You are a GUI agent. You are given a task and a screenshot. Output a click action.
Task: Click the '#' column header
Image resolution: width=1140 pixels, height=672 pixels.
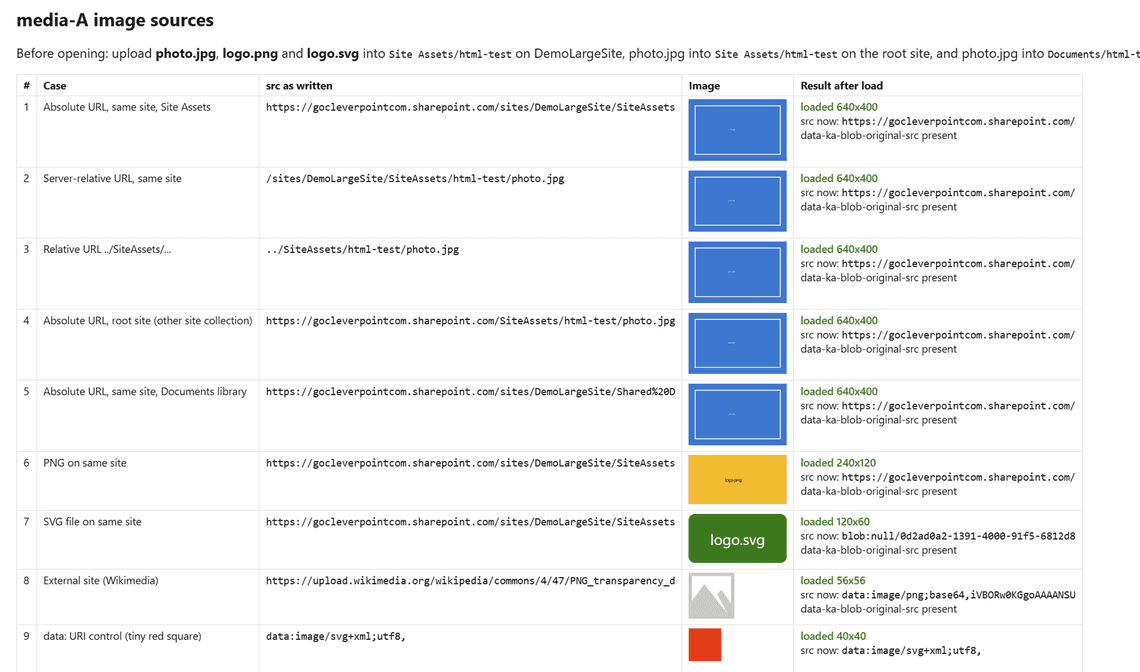(26, 86)
